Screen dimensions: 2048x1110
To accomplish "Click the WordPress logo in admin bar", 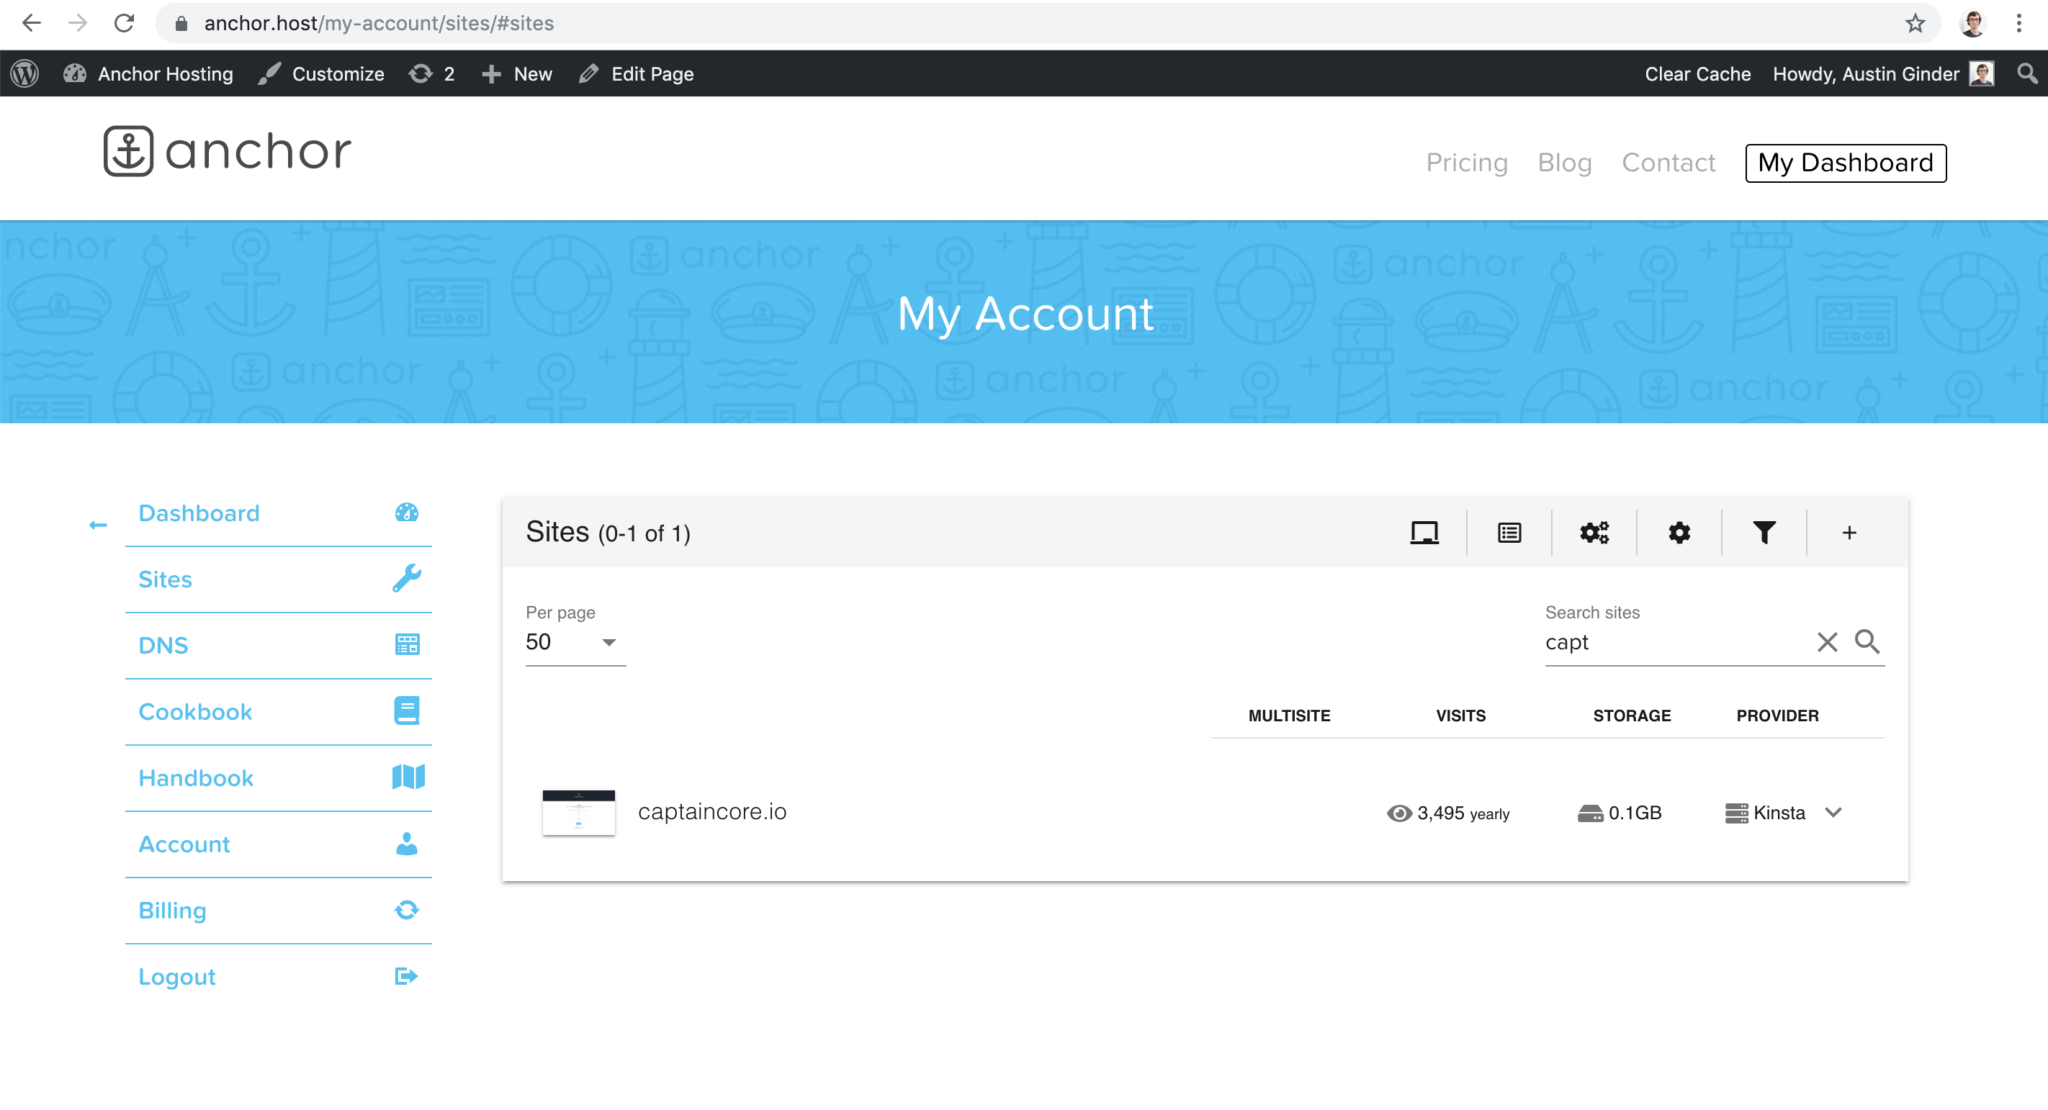I will [x=25, y=73].
